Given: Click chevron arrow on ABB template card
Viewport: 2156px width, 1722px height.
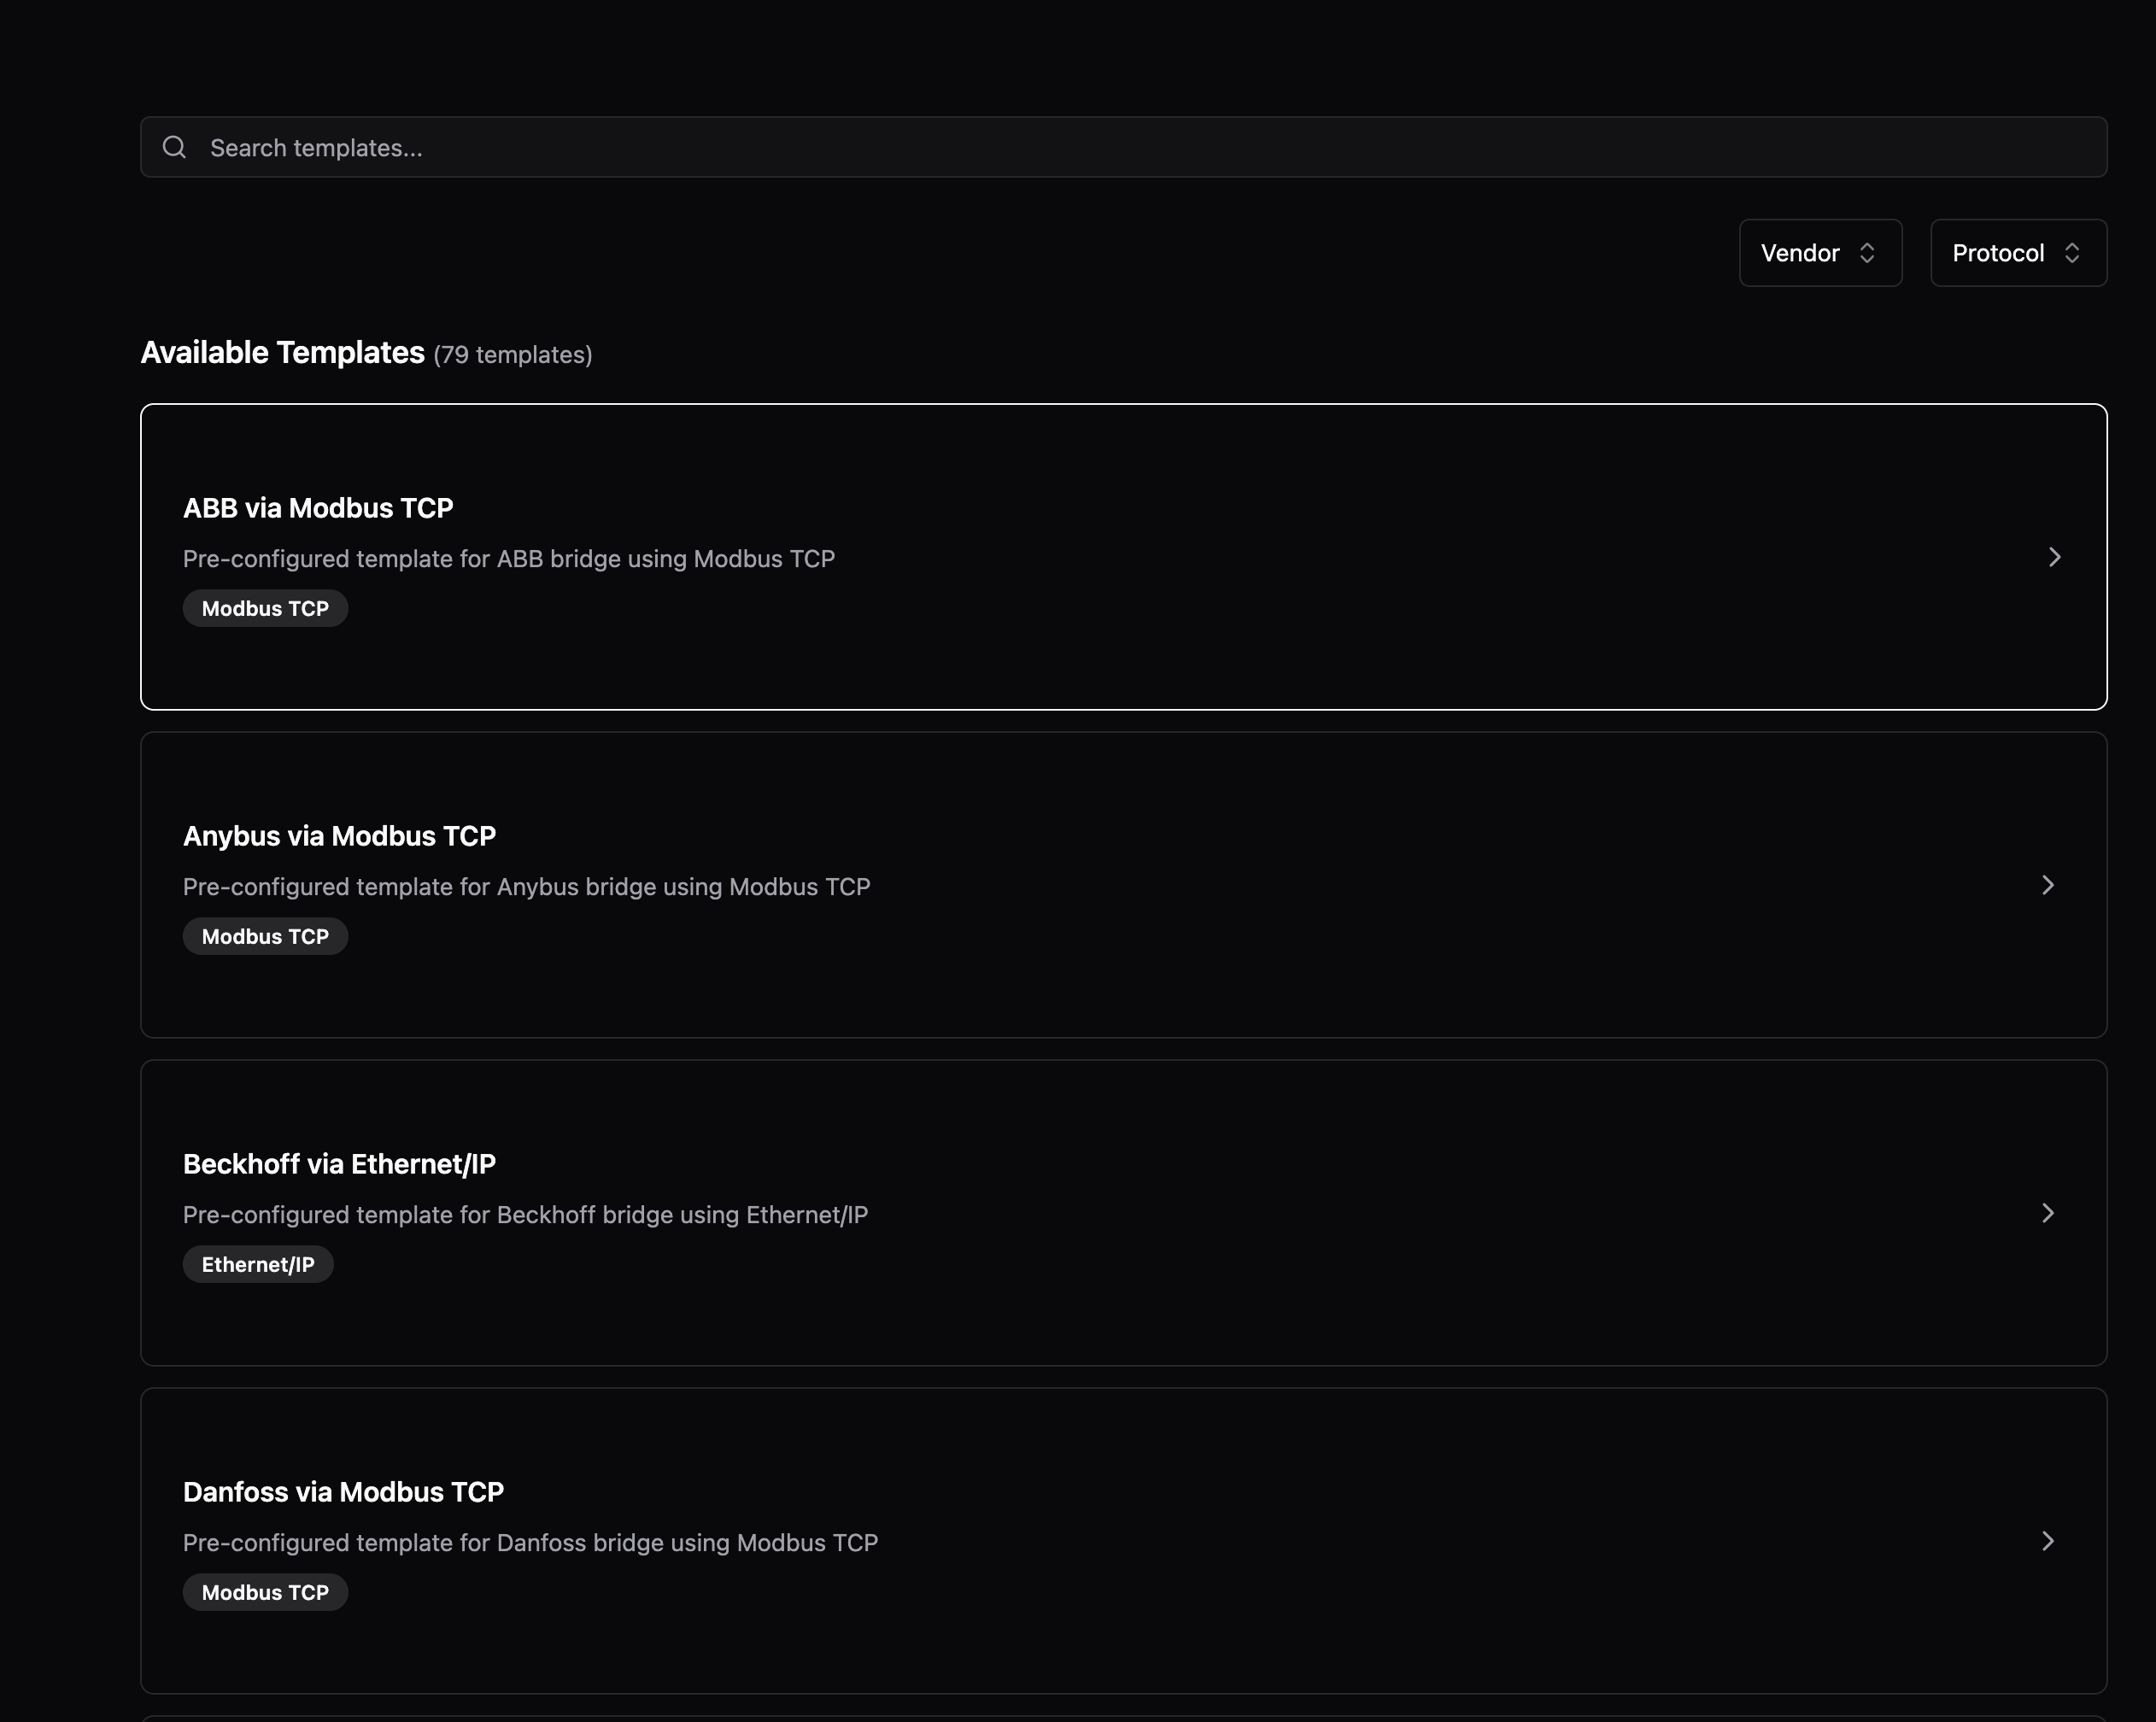Looking at the screenshot, I should pyautogui.click(x=2054, y=557).
